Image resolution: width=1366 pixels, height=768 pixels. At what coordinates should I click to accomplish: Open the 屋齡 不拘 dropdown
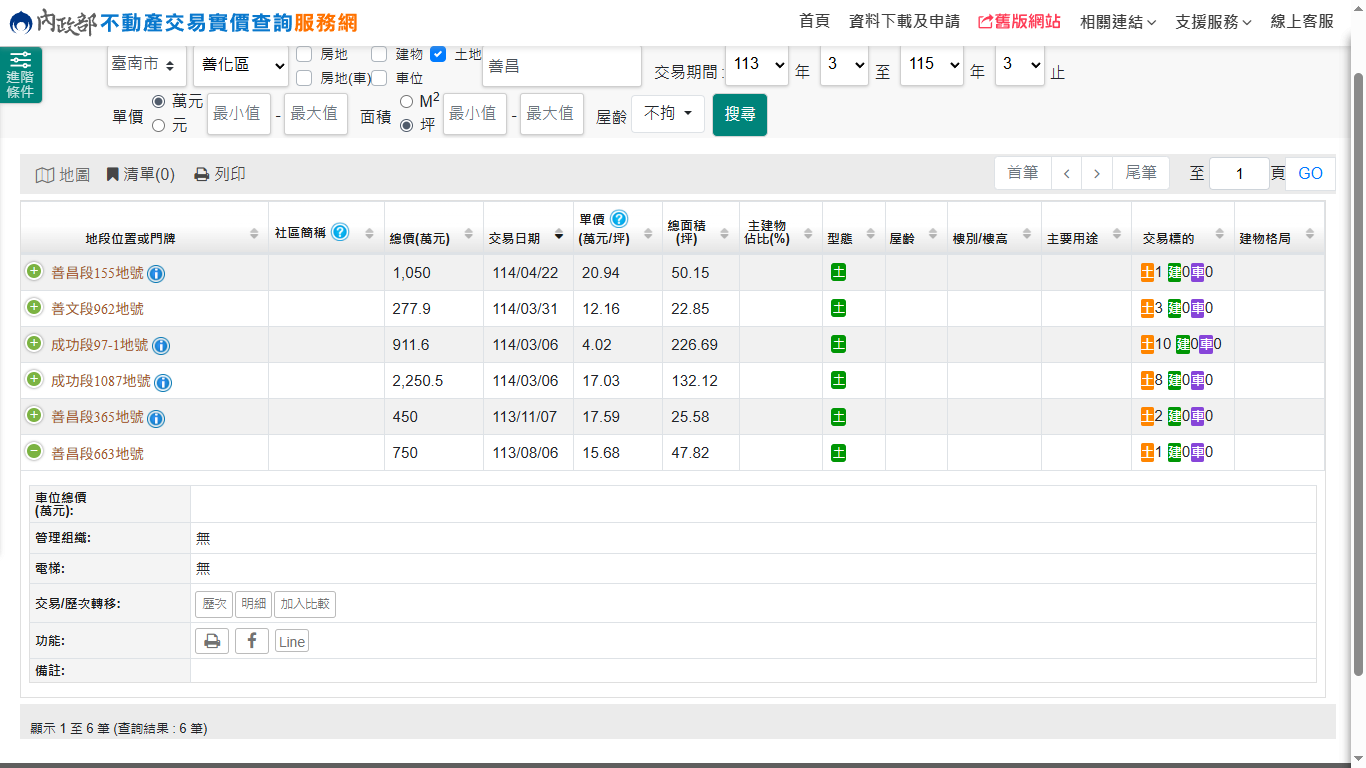pyautogui.click(x=668, y=114)
